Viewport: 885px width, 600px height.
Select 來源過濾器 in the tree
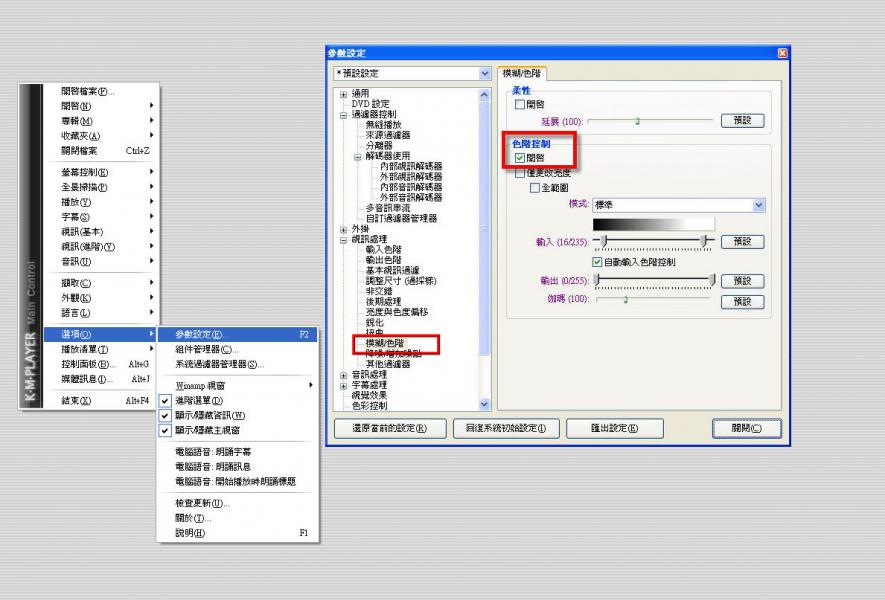(388, 135)
